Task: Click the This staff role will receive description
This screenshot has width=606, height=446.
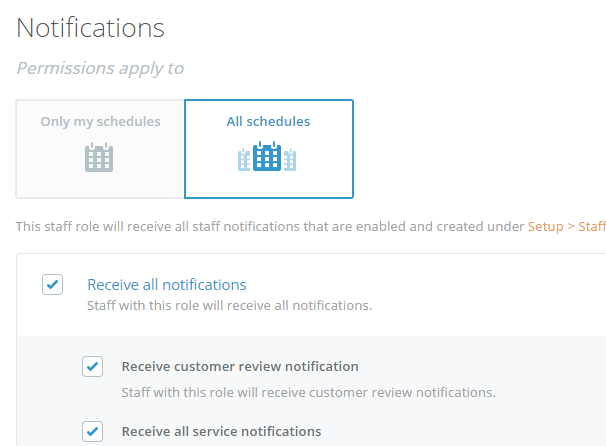Action: click(270, 226)
